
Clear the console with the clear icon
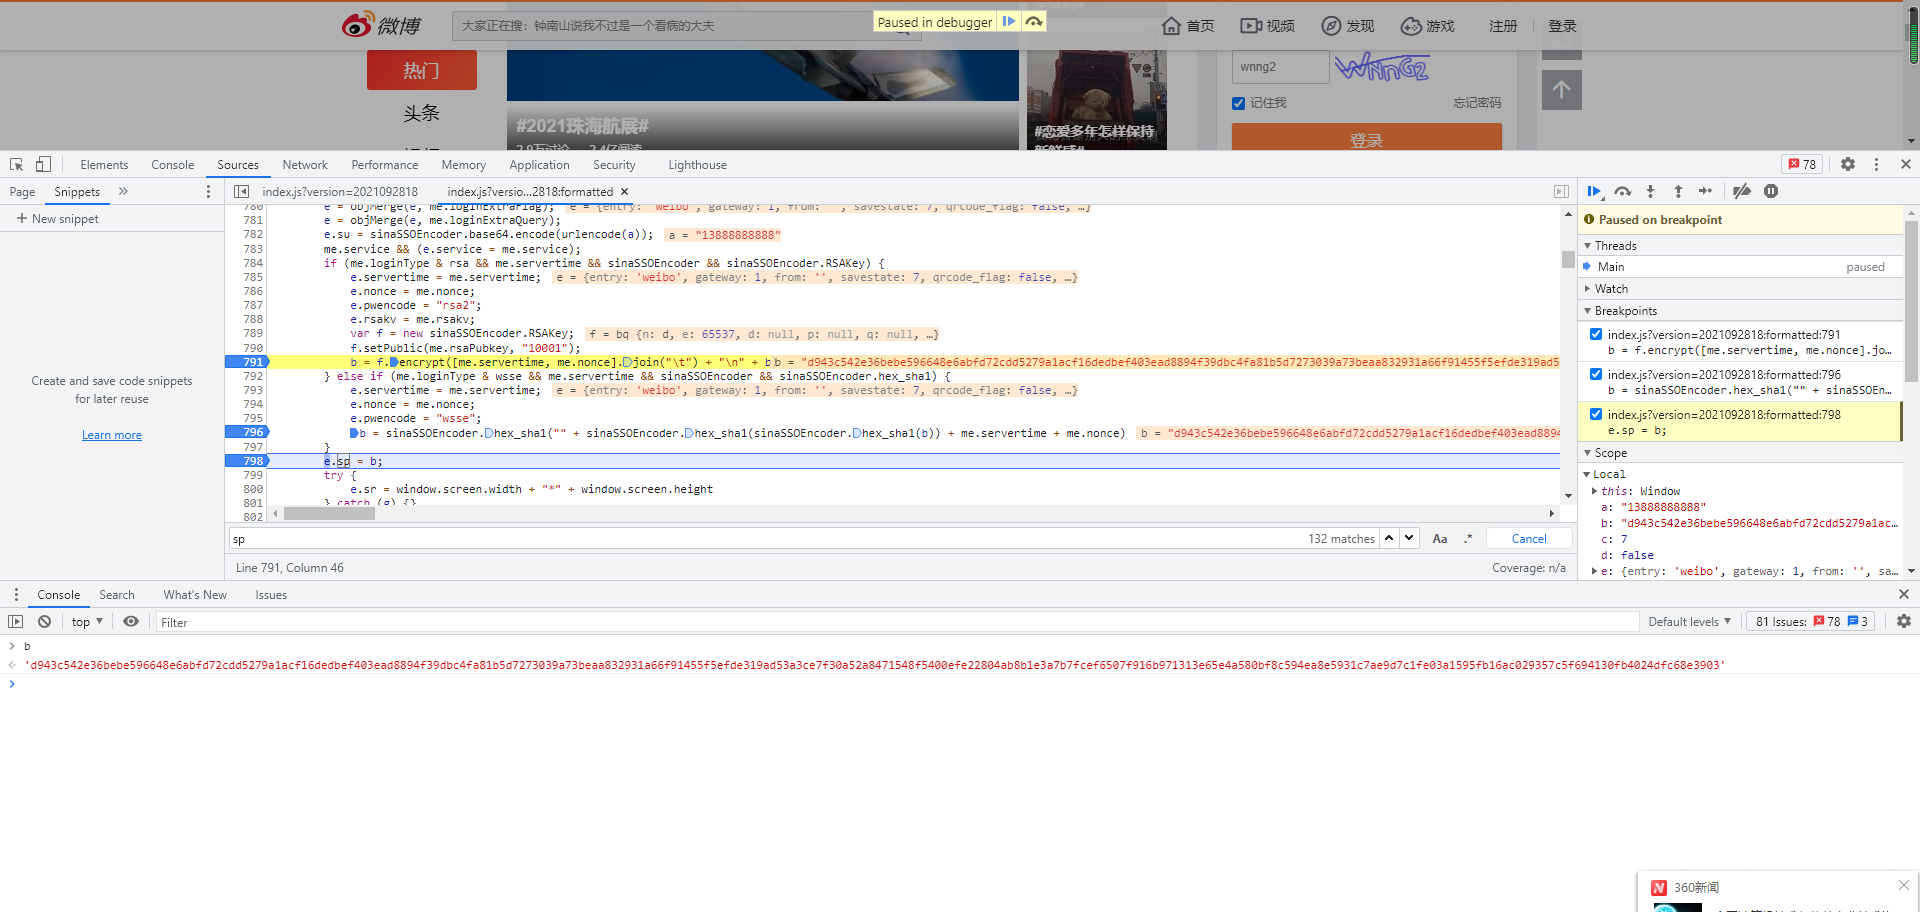[x=44, y=621]
